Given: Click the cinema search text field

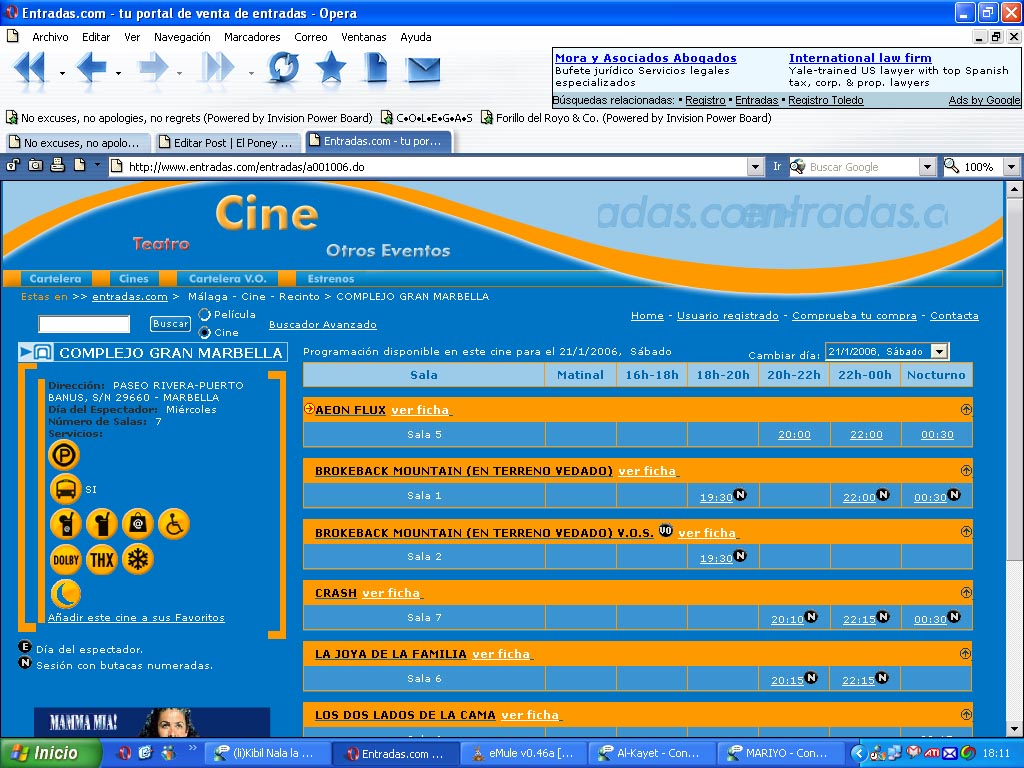Looking at the screenshot, I should (x=84, y=324).
